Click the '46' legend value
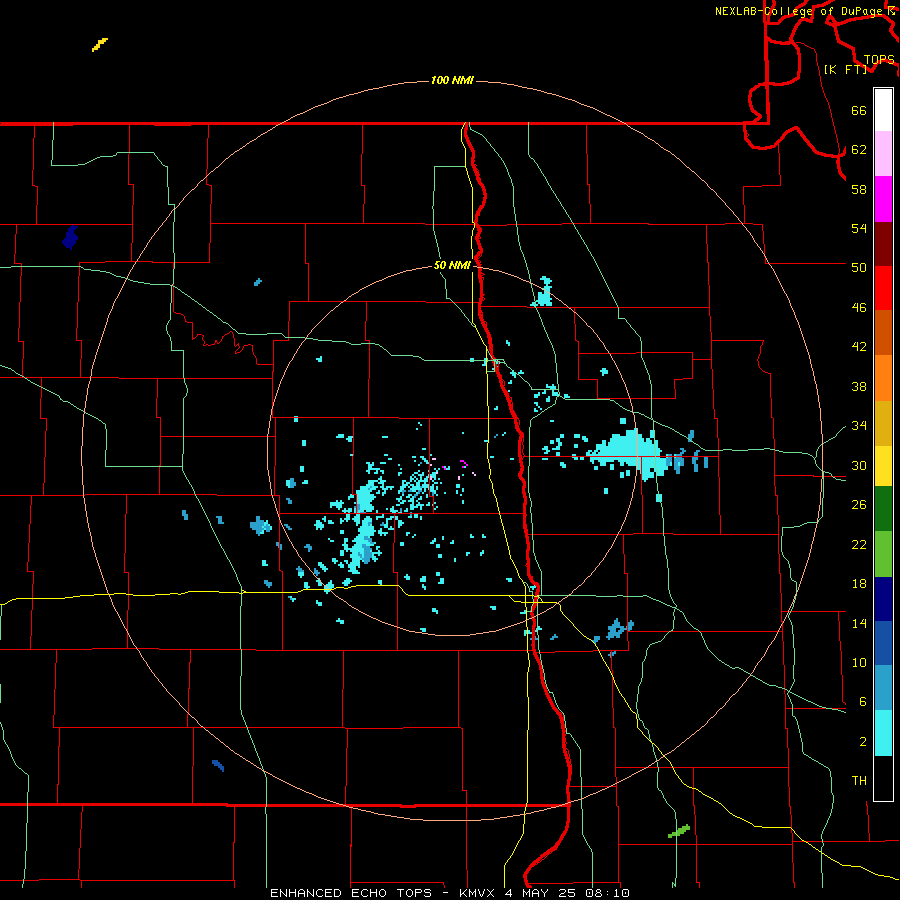This screenshot has height=900, width=900. [x=859, y=308]
